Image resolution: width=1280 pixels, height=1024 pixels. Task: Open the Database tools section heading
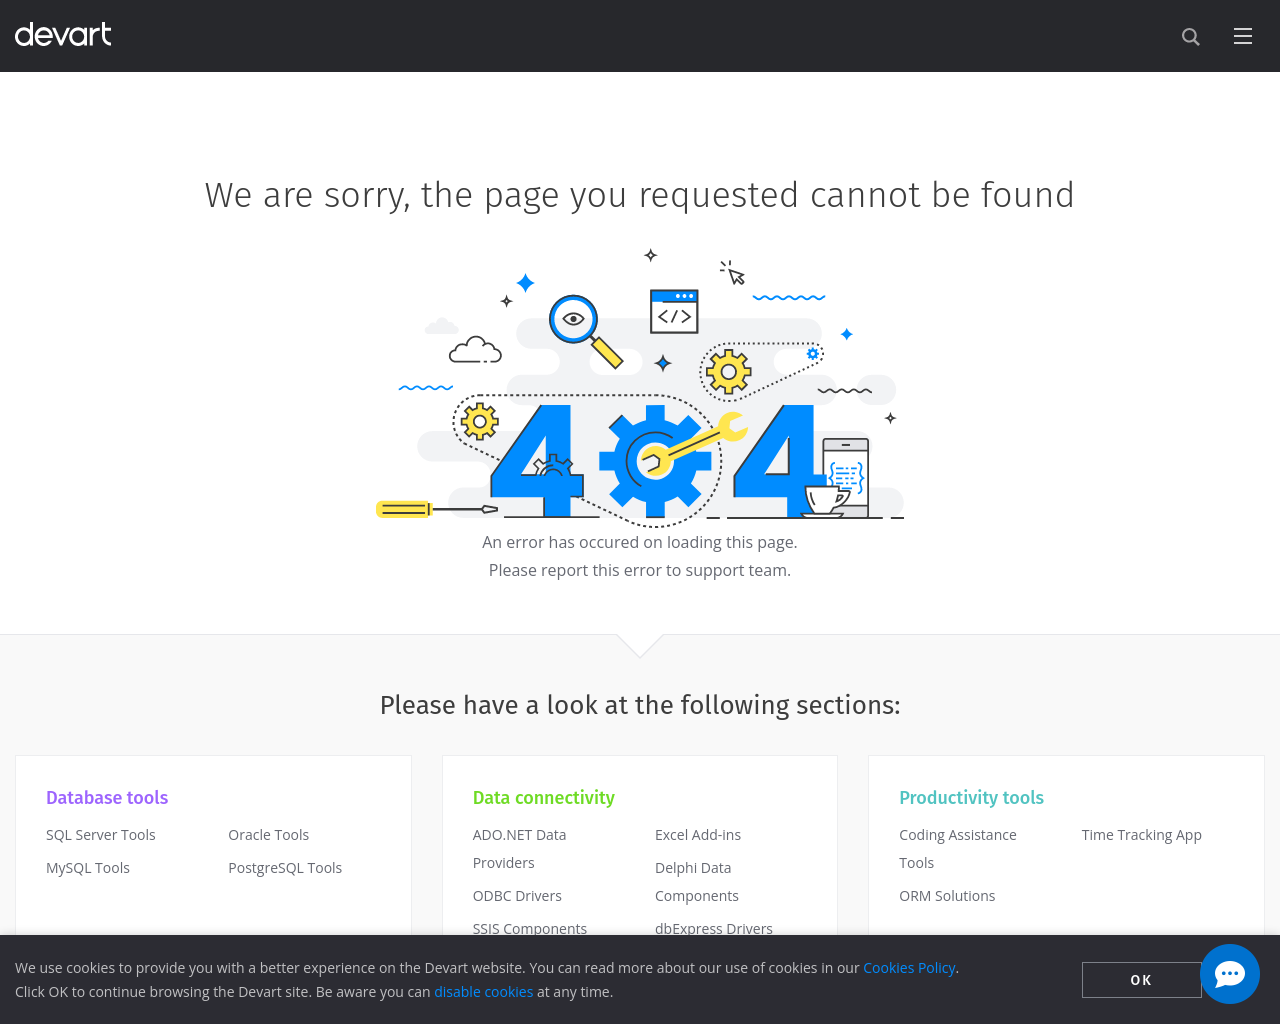click(x=107, y=798)
